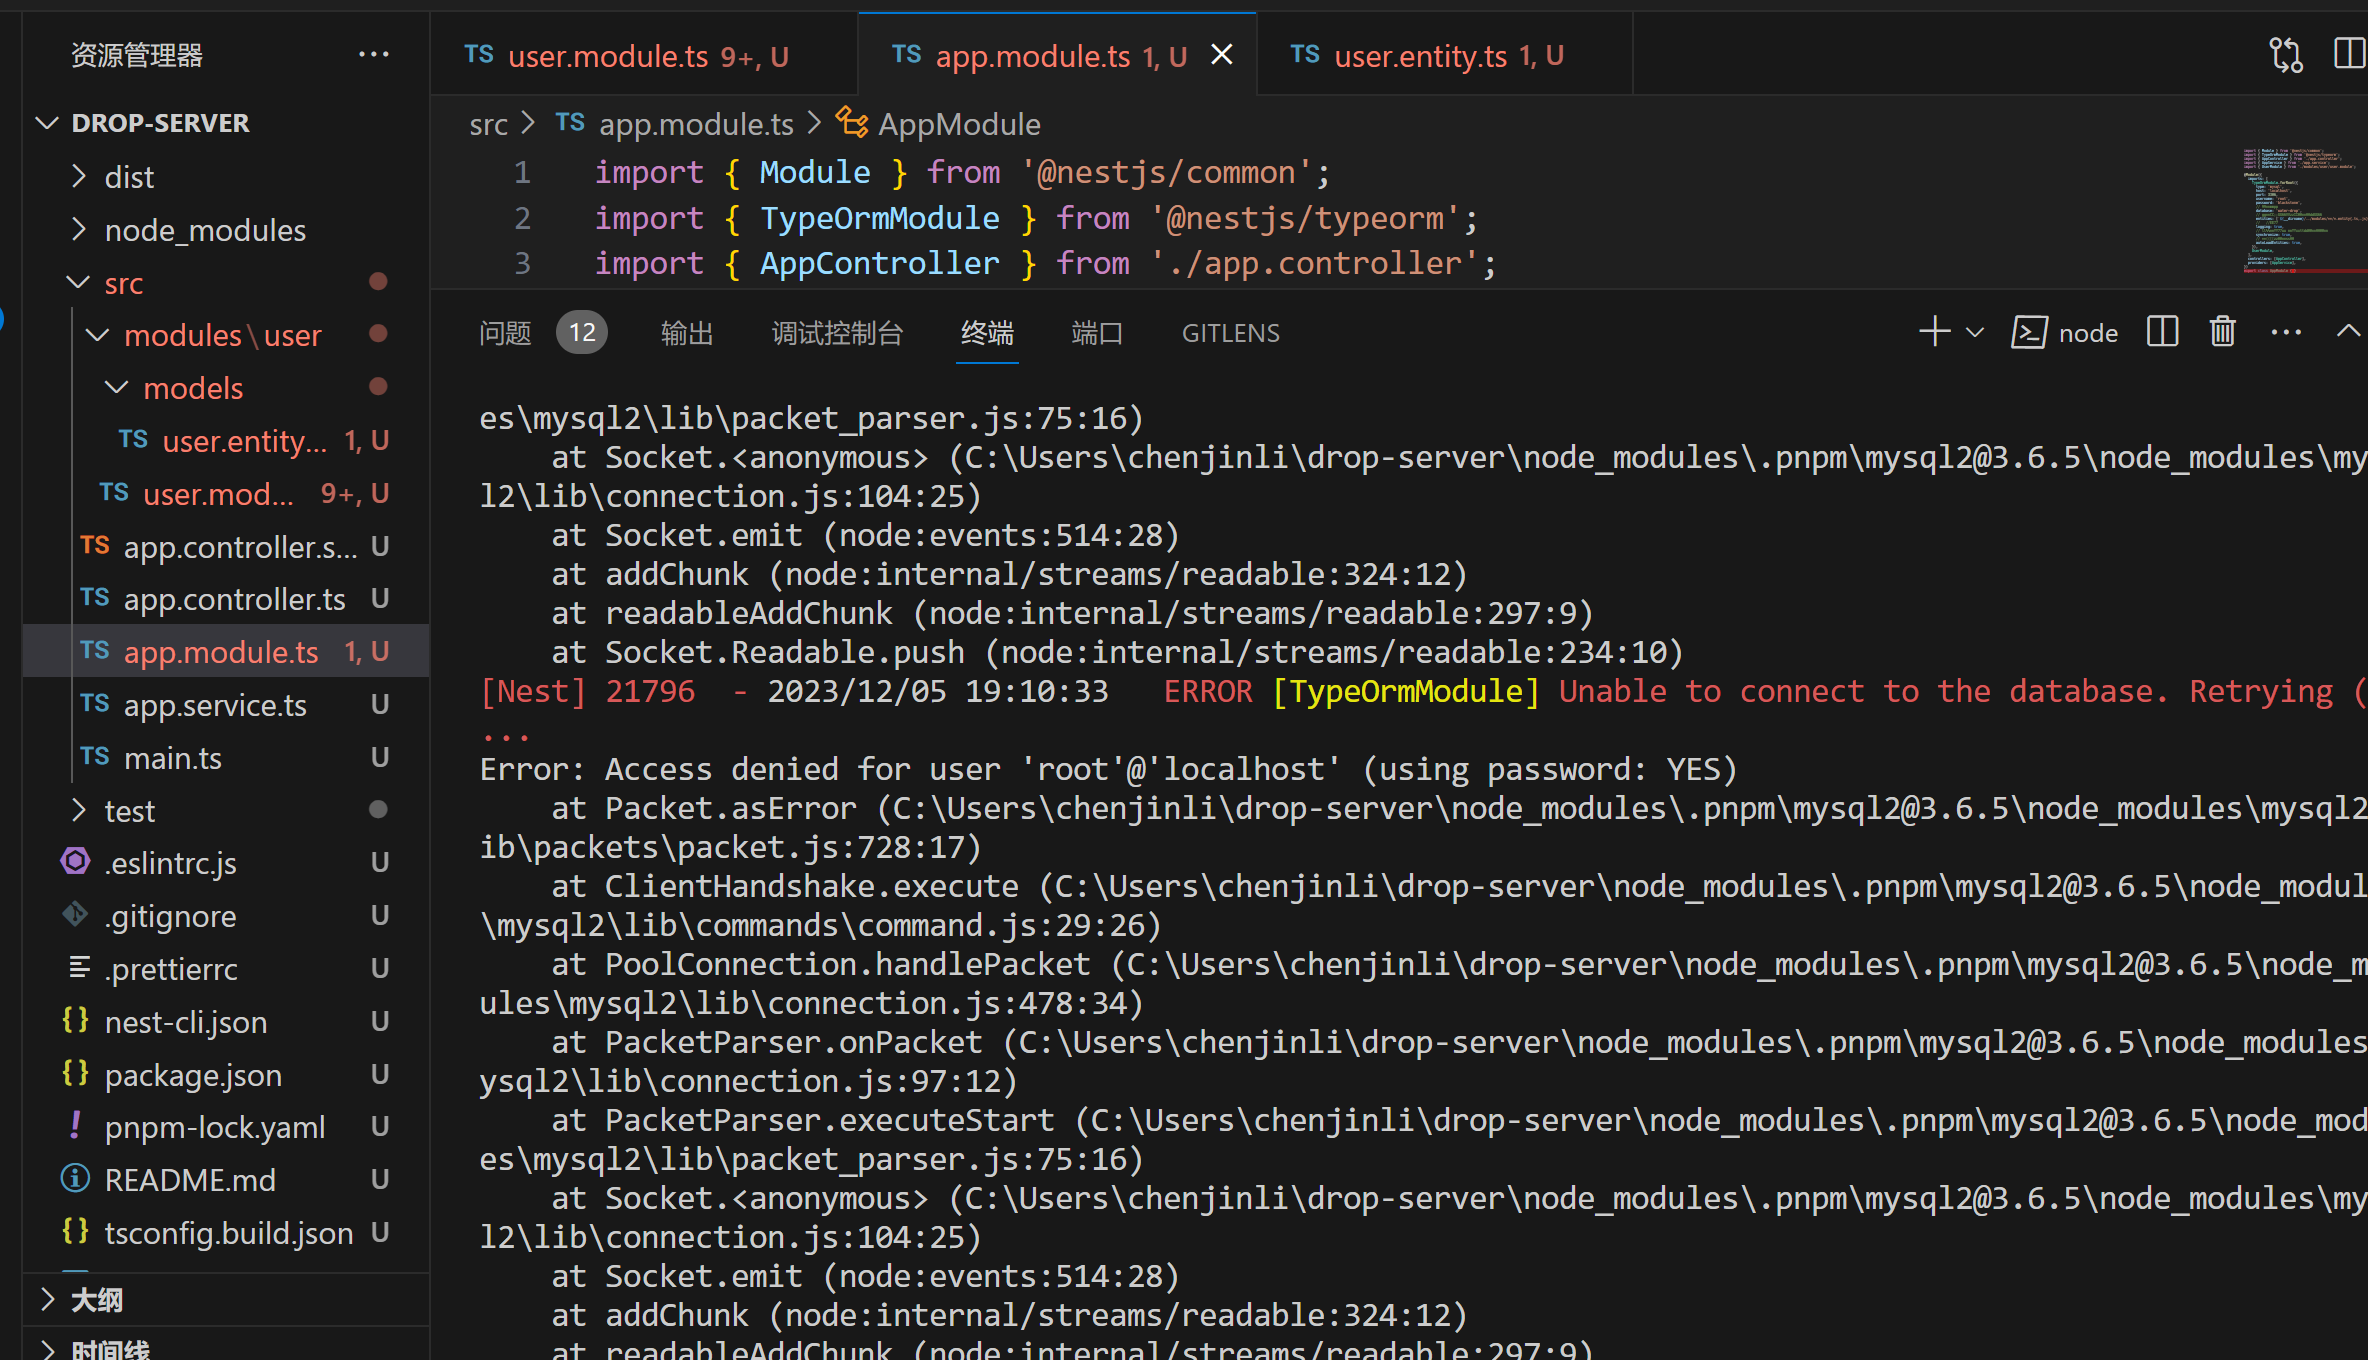Image resolution: width=2368 pixels, height=1360 pixels.
Task: Open app.controller.s... spec file
Action: [x=226, y=547]
